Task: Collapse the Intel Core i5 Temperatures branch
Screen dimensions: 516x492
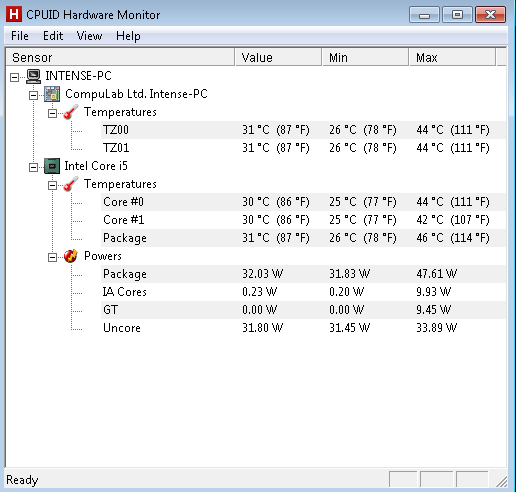Action: click(52, 185)
